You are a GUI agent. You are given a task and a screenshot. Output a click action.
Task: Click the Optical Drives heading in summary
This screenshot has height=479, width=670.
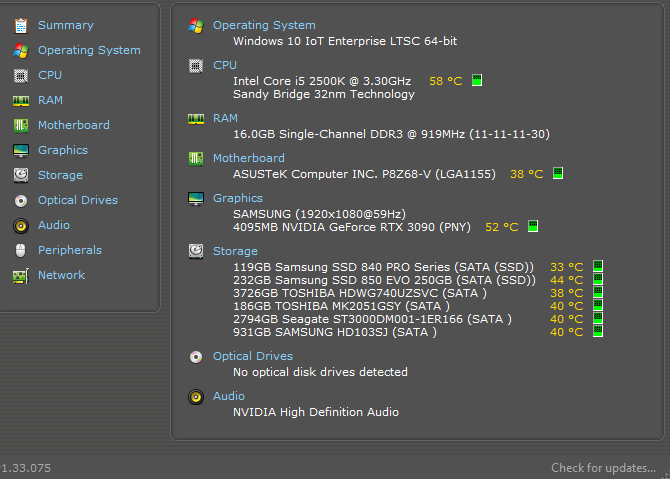[x=253, y=356]
